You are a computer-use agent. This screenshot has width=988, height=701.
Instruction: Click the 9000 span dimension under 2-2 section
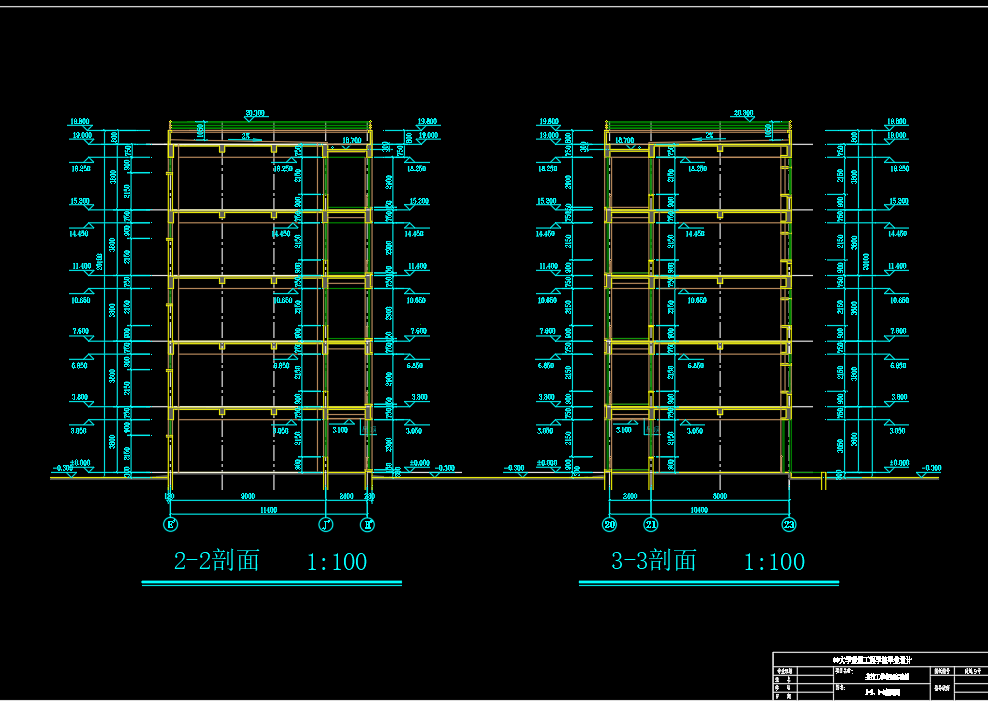(x=246, y=496)
